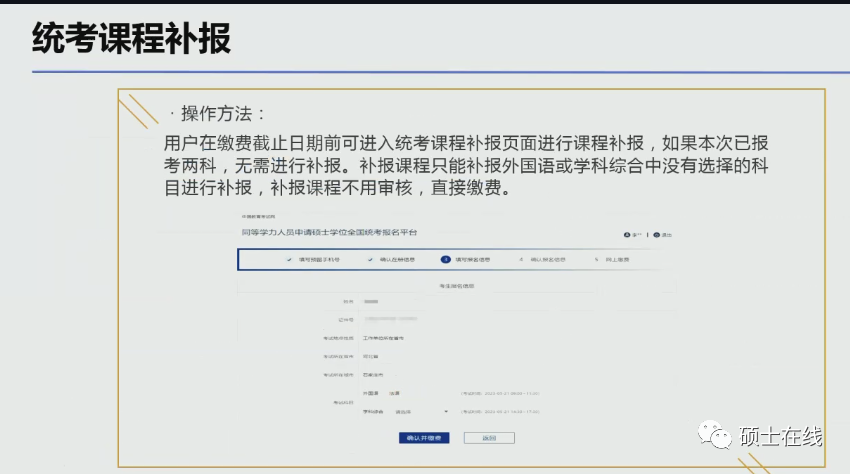850x474 pixels.
Task: Click the 姓名 field value
Action: pyautogui.click(x=372, y=302)
